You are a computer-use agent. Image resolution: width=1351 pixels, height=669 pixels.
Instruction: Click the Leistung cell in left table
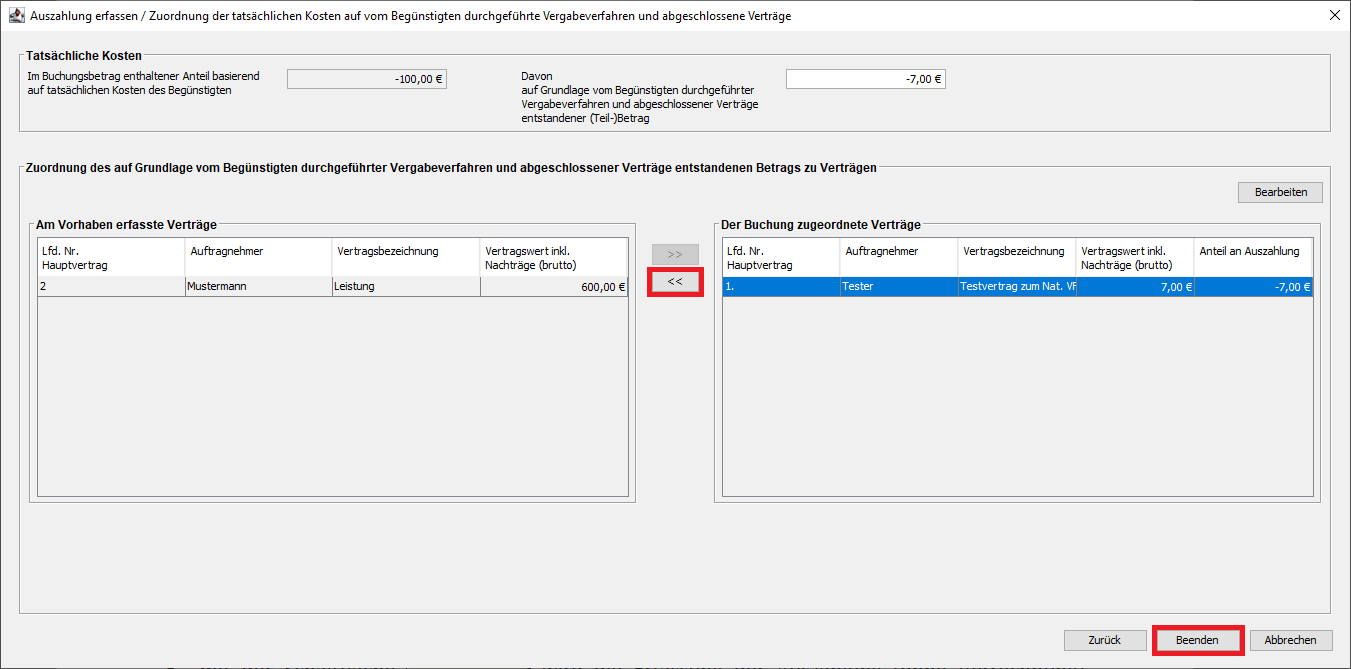click(x=405, y=287)
